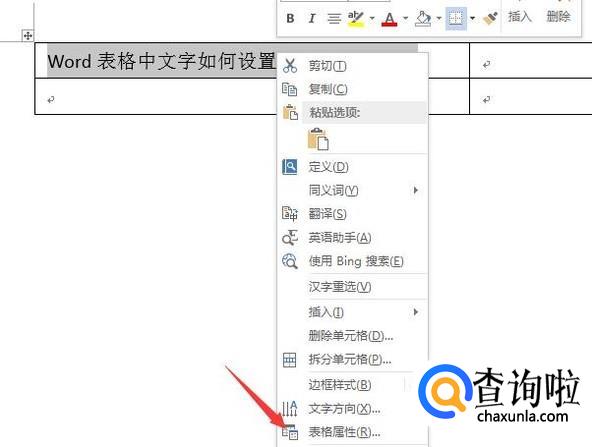592x447 pixels.
Task: Click the borders grid icon
Action: tap(456, 18)
